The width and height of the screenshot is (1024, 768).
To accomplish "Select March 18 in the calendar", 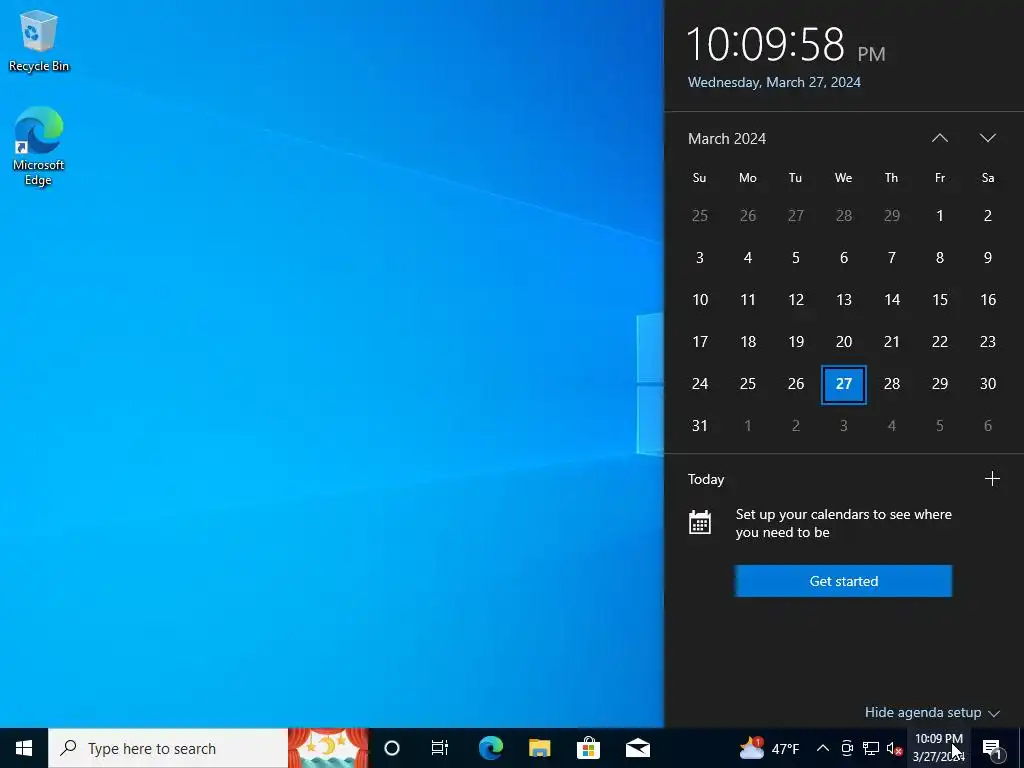I will point(748,342).
